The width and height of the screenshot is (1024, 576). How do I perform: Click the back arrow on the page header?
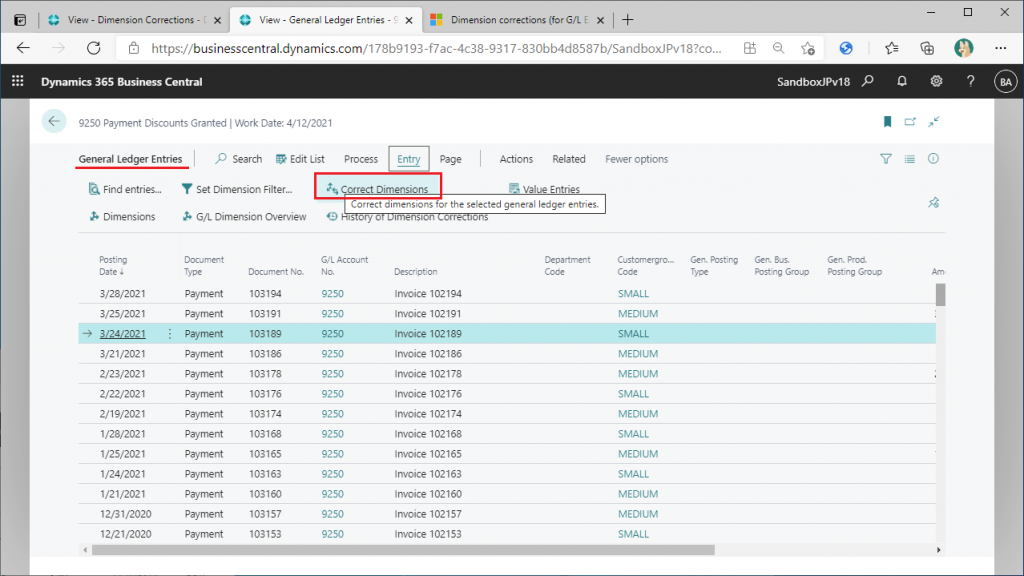coord(54,121)
